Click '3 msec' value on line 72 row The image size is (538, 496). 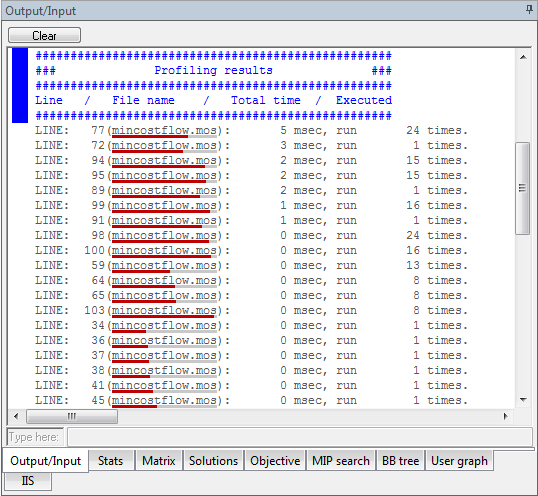pyautogui.click(x=303, y=146)
